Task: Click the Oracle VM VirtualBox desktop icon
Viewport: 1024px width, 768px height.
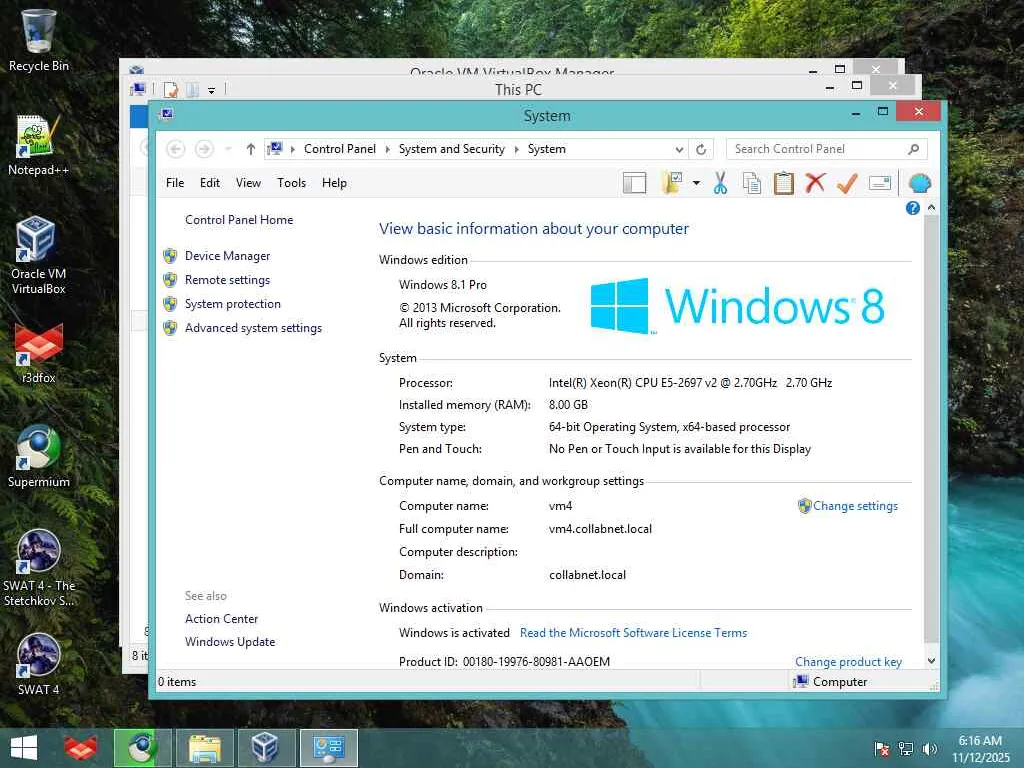Action: 39,255
